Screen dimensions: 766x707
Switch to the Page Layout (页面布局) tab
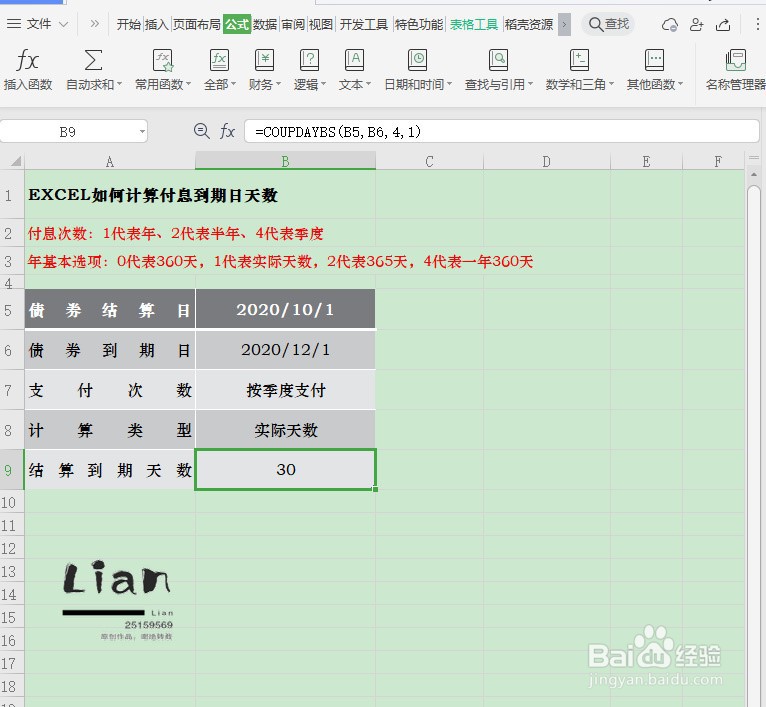point(196,24)
